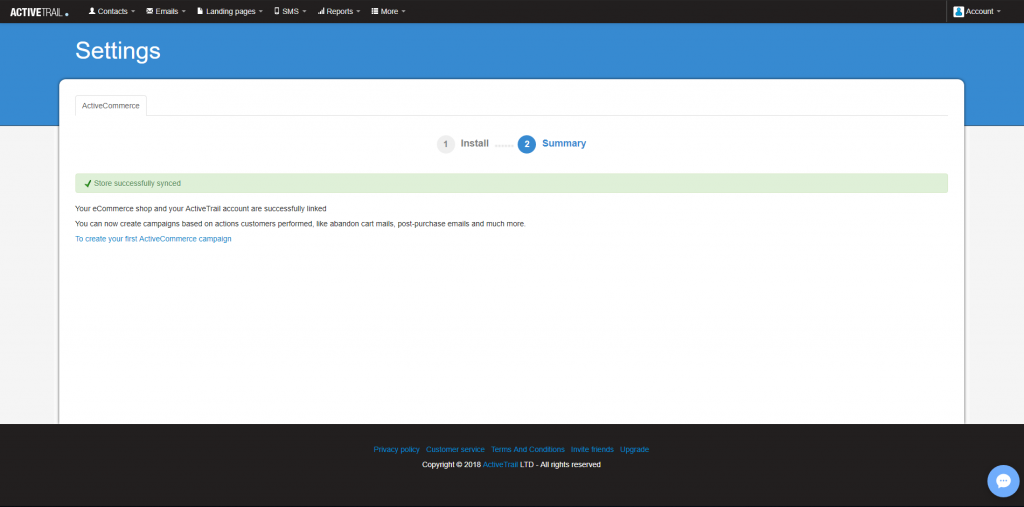Click the step 1 circle icon
Screen dimensions: 1024x507
[x=446, y=144]
